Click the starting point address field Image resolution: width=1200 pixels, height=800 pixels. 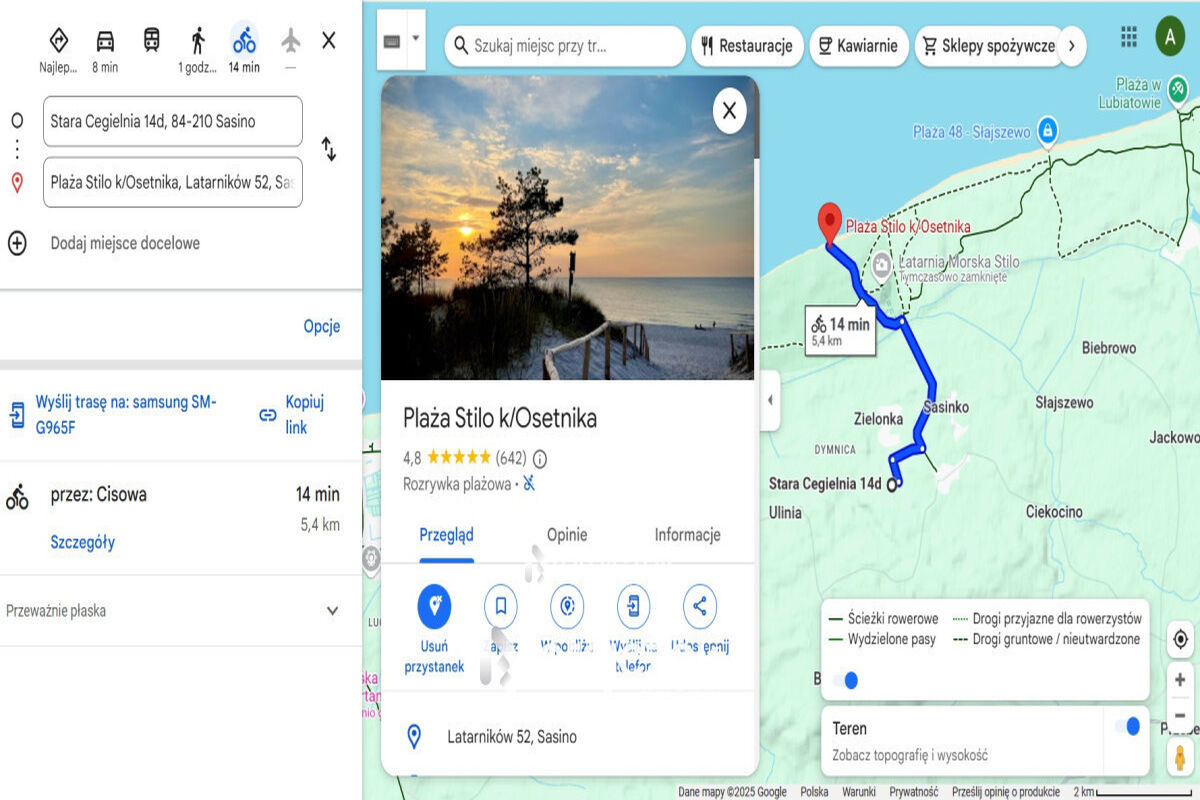point(172,122)
